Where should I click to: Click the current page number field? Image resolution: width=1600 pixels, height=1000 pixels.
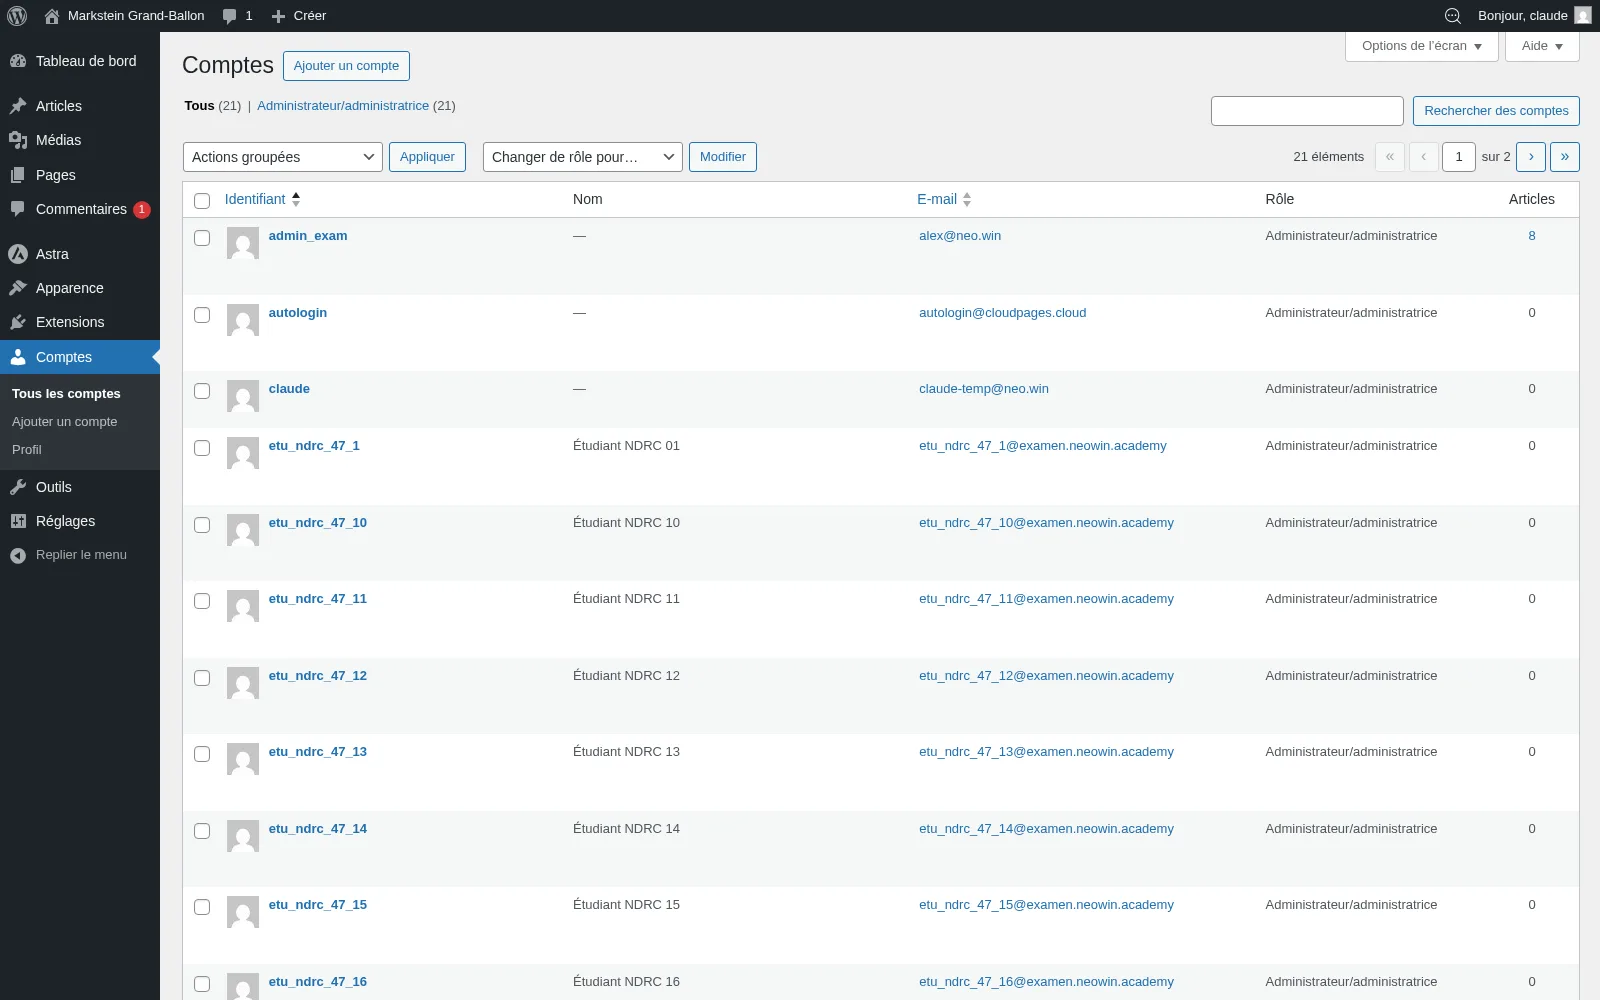(x=1459, y=157)
